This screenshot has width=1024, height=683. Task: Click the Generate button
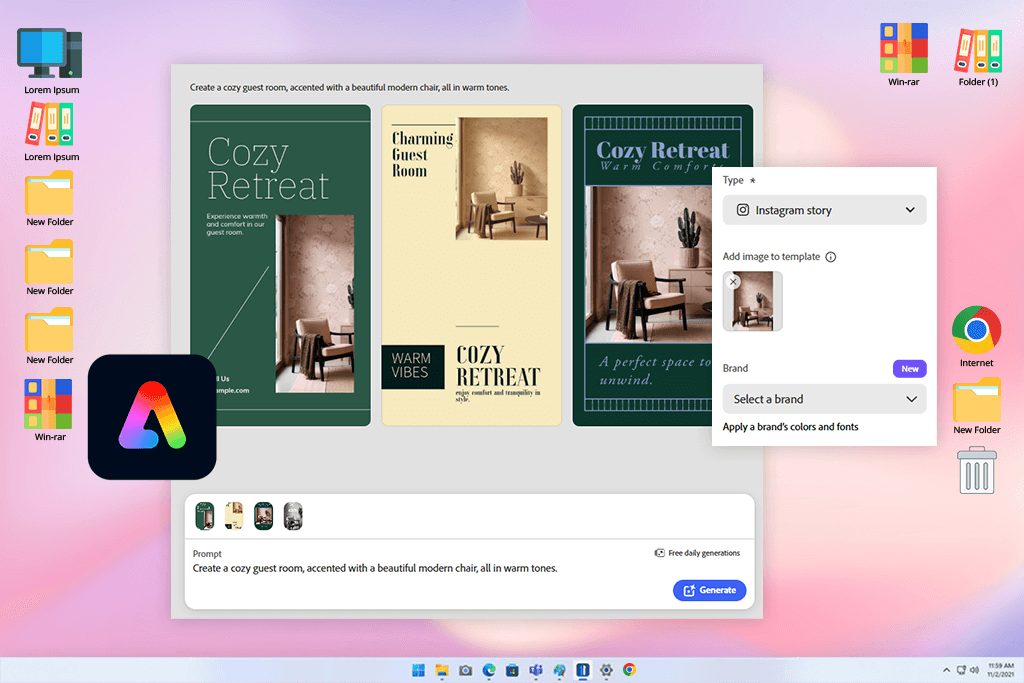(709, 590)
